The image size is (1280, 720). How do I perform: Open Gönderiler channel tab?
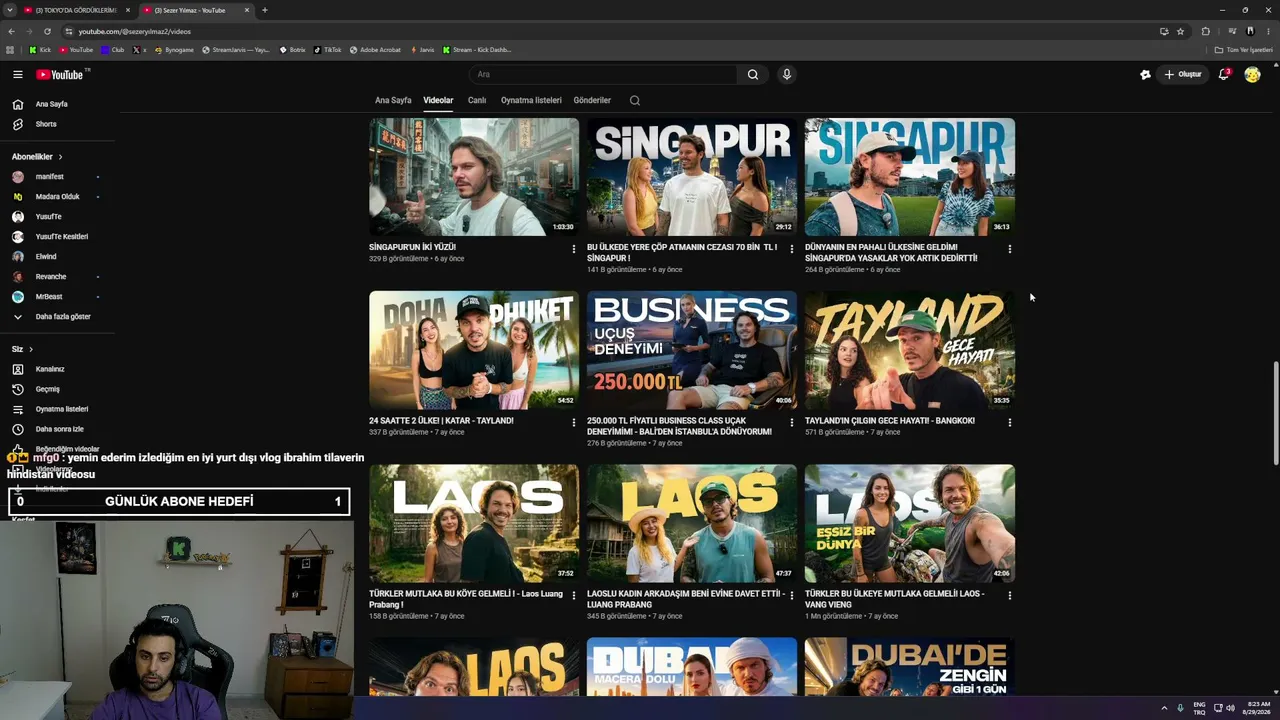592,100
